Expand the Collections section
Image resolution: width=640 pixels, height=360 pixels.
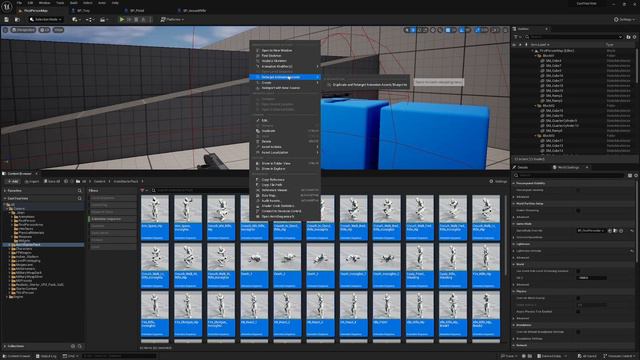[x=5, y=346]
